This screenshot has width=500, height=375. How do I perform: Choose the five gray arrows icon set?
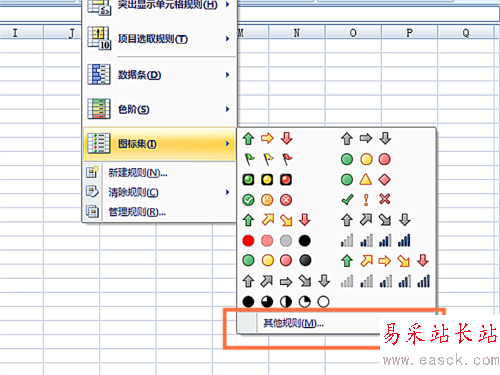point(286,281)
